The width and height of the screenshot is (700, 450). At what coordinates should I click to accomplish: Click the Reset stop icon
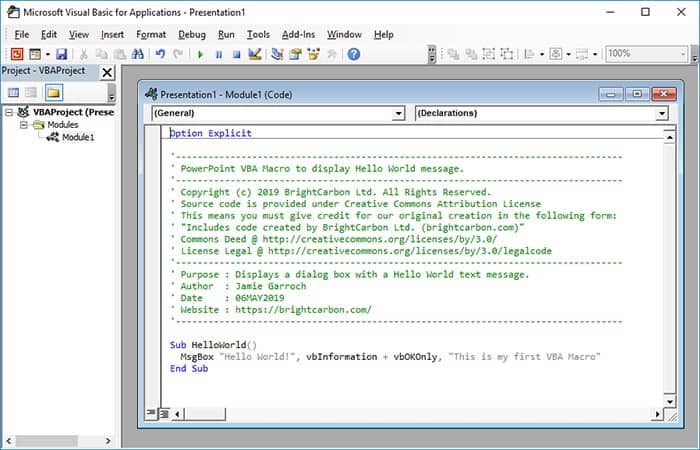[237, 54]
